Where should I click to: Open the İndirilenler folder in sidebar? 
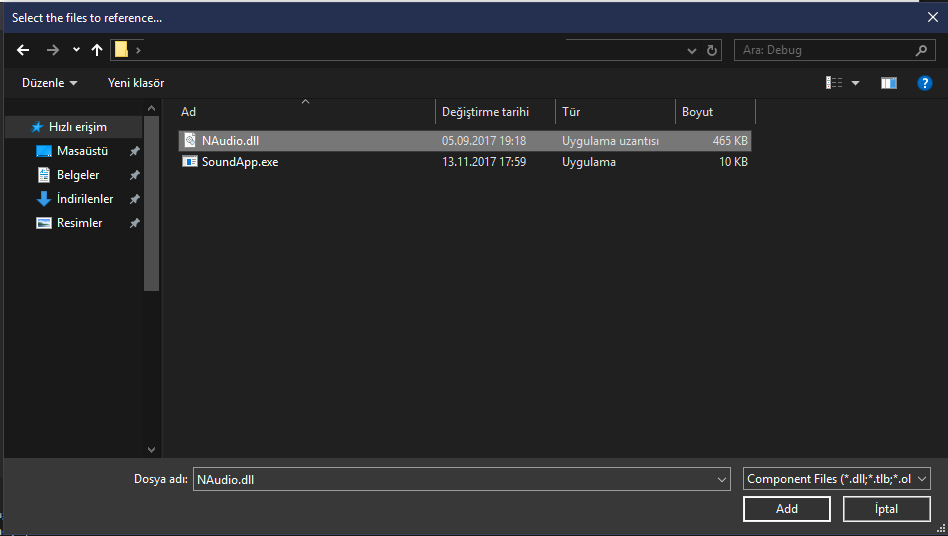click(x=84, y=199)
